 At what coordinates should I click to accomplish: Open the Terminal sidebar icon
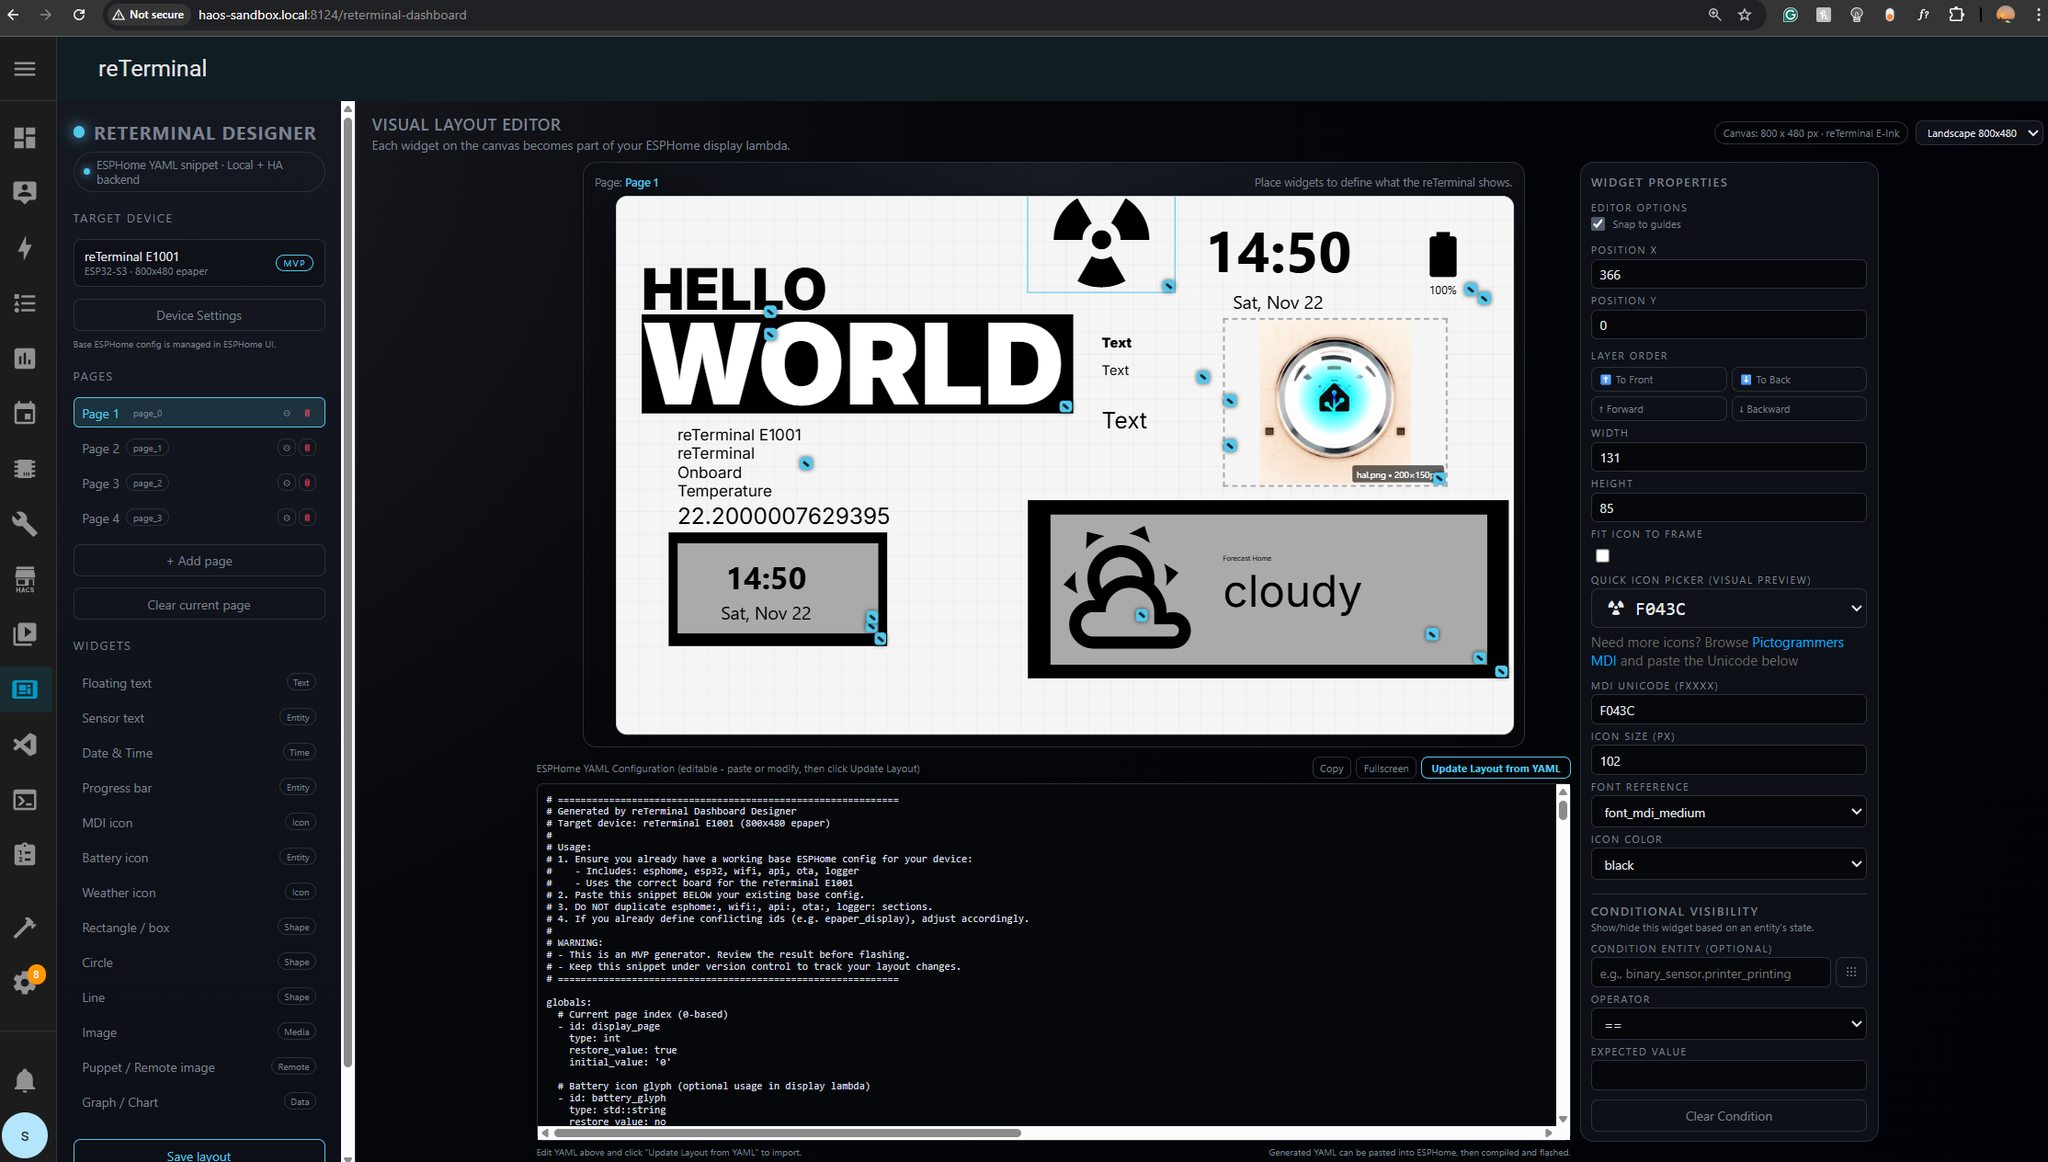tap(25, 800)
